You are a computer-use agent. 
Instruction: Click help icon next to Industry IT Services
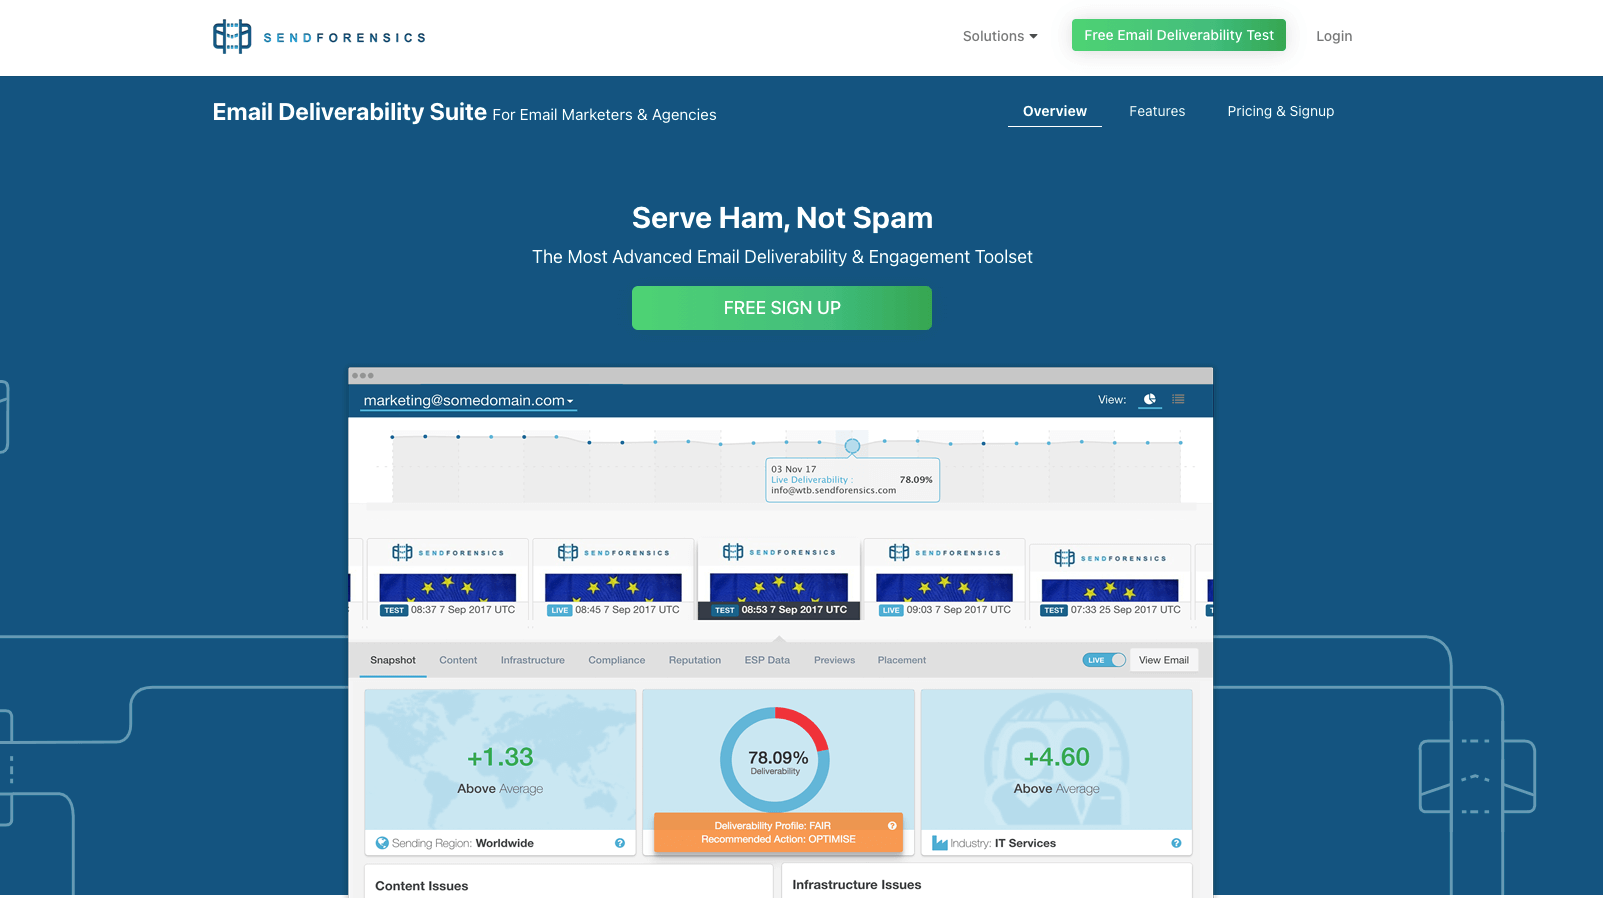click(x=1176, y=843)
